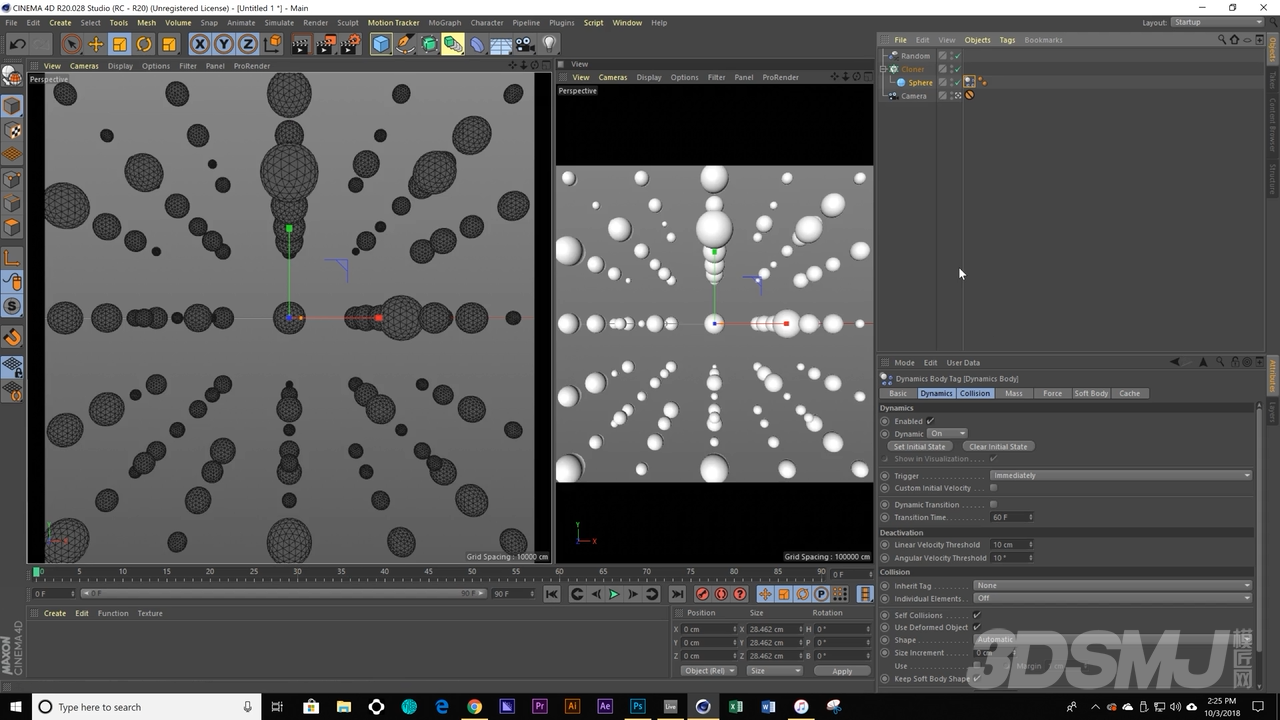The image size is (1280, 720).
Task: Select the Camera object in tree
Action: [x=914, y=96]
